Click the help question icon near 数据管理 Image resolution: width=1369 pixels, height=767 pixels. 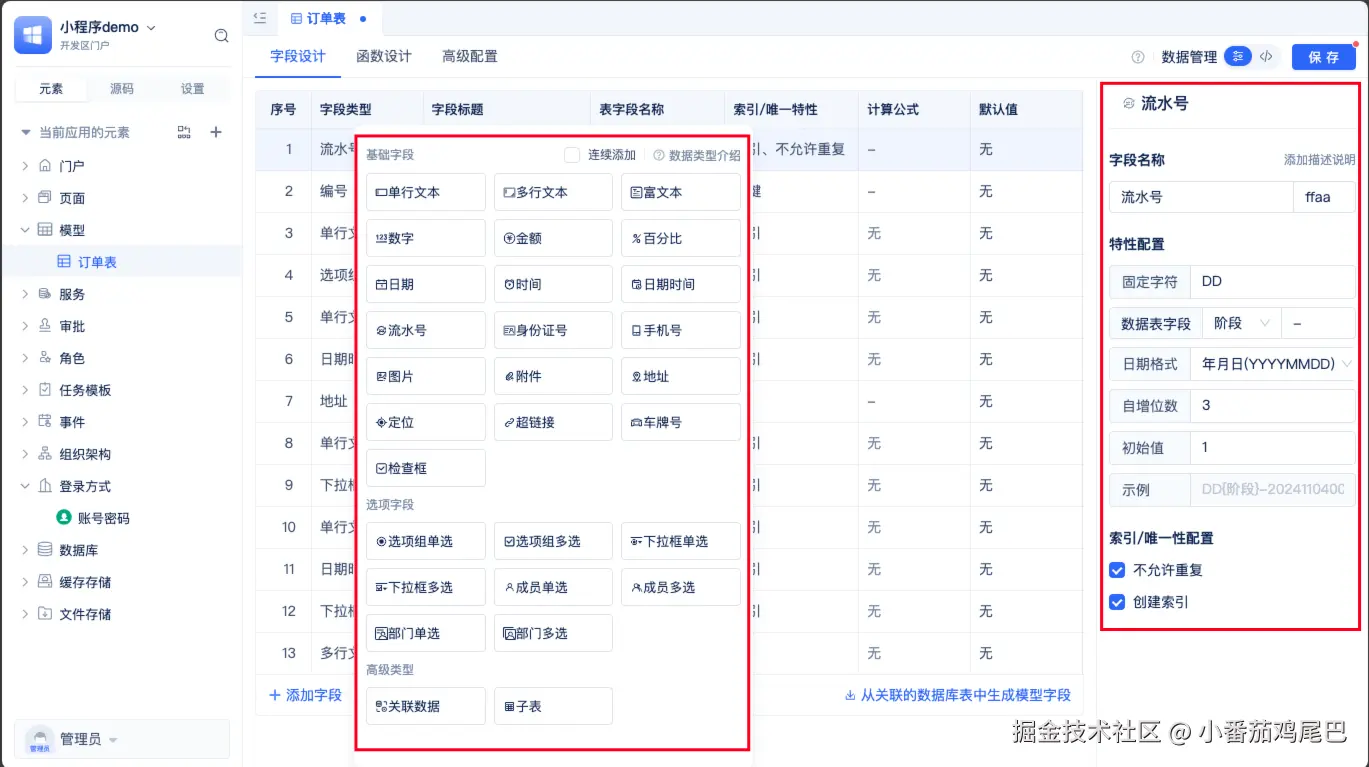(1138, 57)
